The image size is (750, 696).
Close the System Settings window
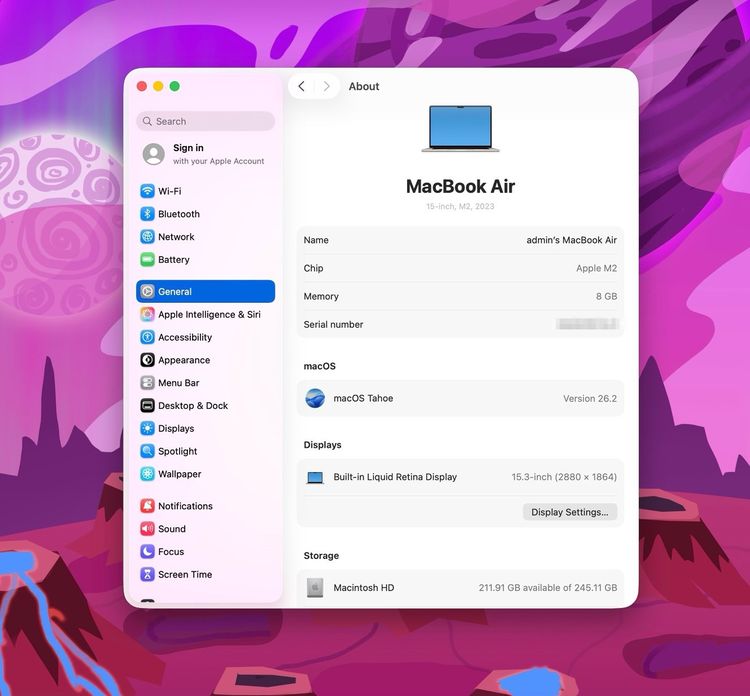[x=142, y=86]
